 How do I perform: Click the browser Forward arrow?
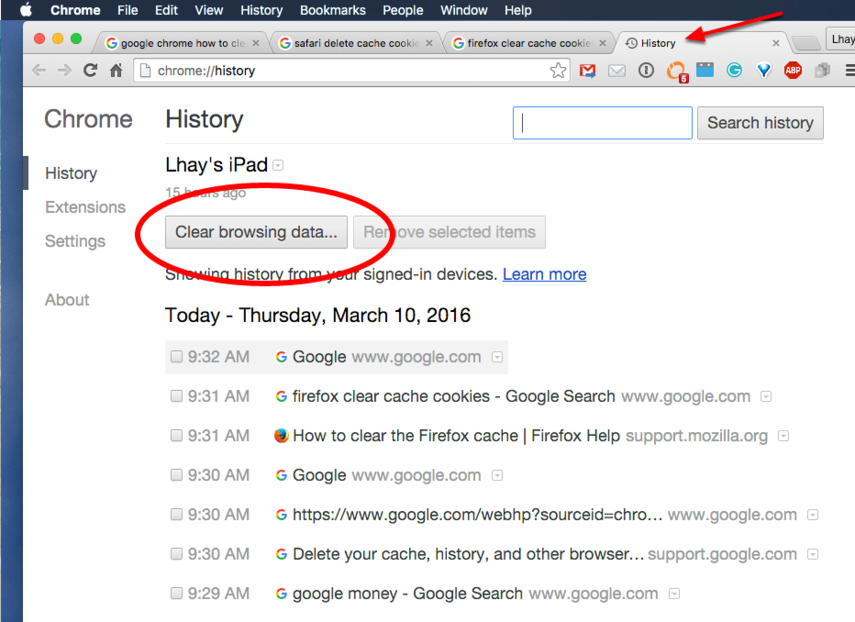[x=64, y=70]
